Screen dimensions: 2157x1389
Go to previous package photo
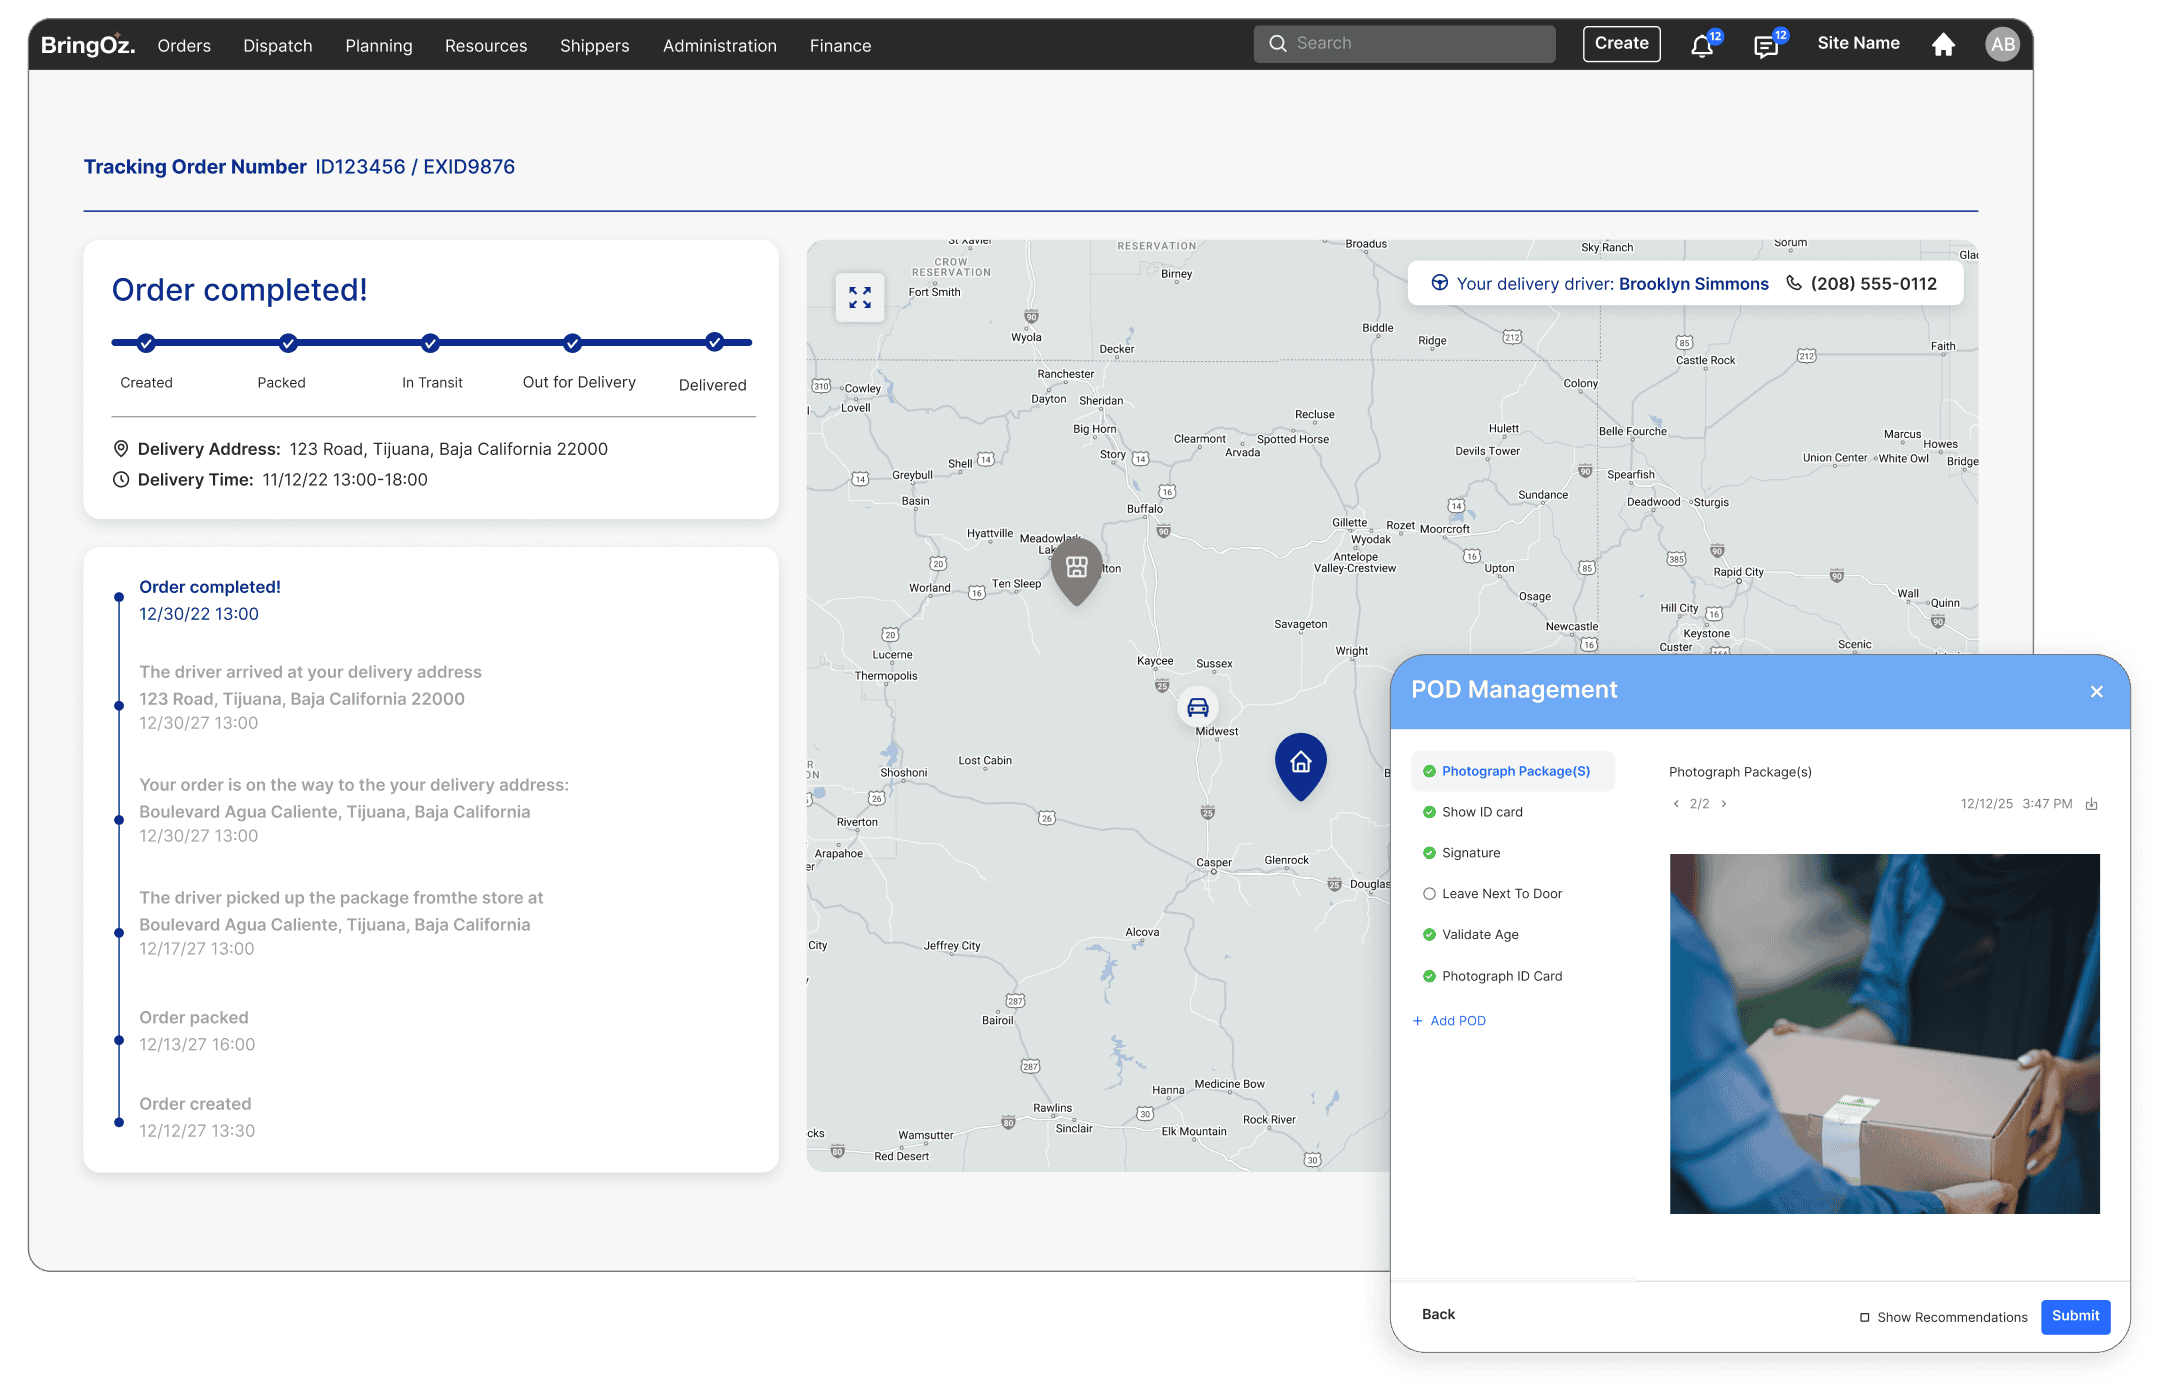(x=1676, y=804)
